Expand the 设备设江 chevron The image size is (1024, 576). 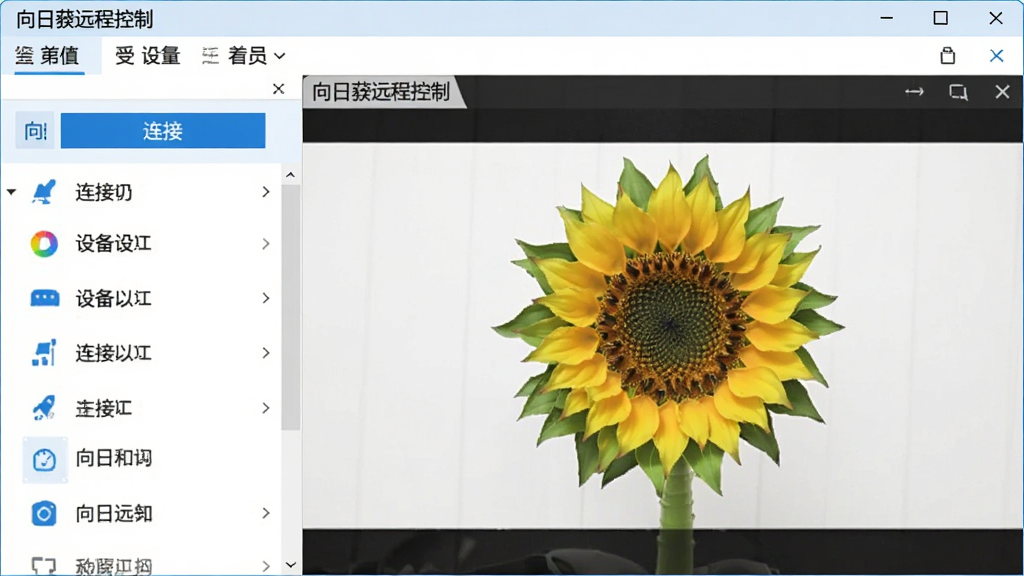[x=266, y=244]
